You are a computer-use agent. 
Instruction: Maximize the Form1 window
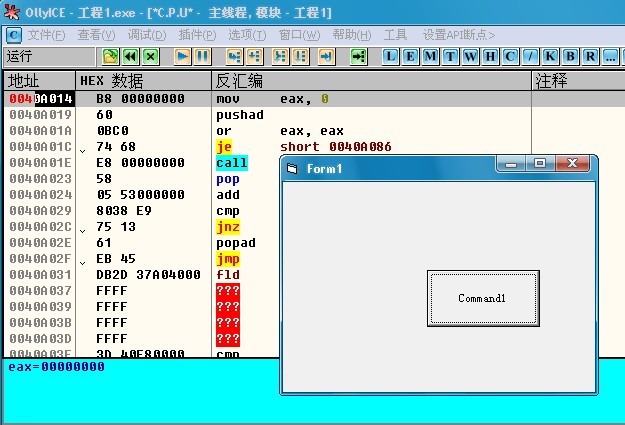tap(540, 163)
